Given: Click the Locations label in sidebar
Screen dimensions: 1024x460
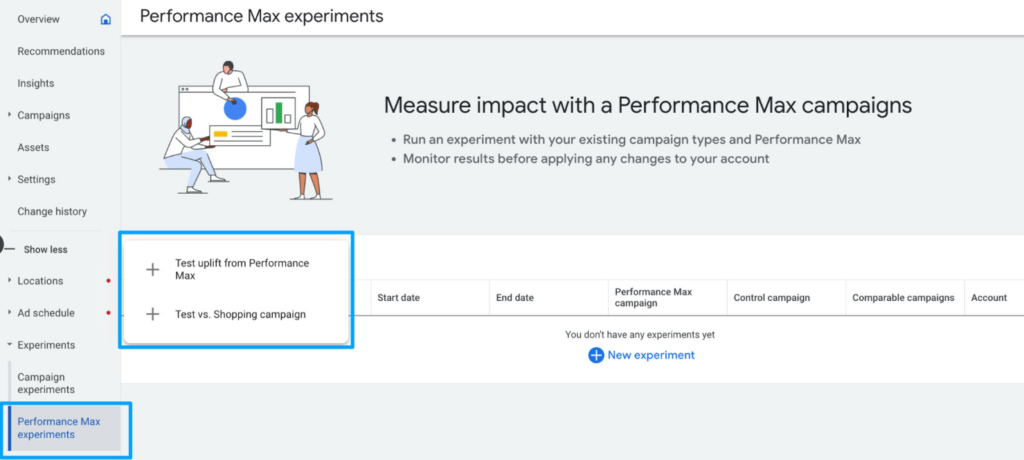Looking at the screenshot, I should tap(40, 280).
